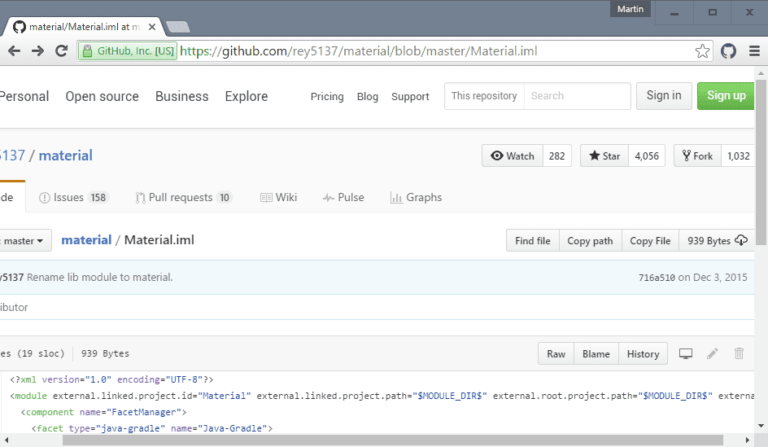This screenshot has height=447, width=768.
Task: Open the GitHub Blog link
Action: [x=367, y=96]
